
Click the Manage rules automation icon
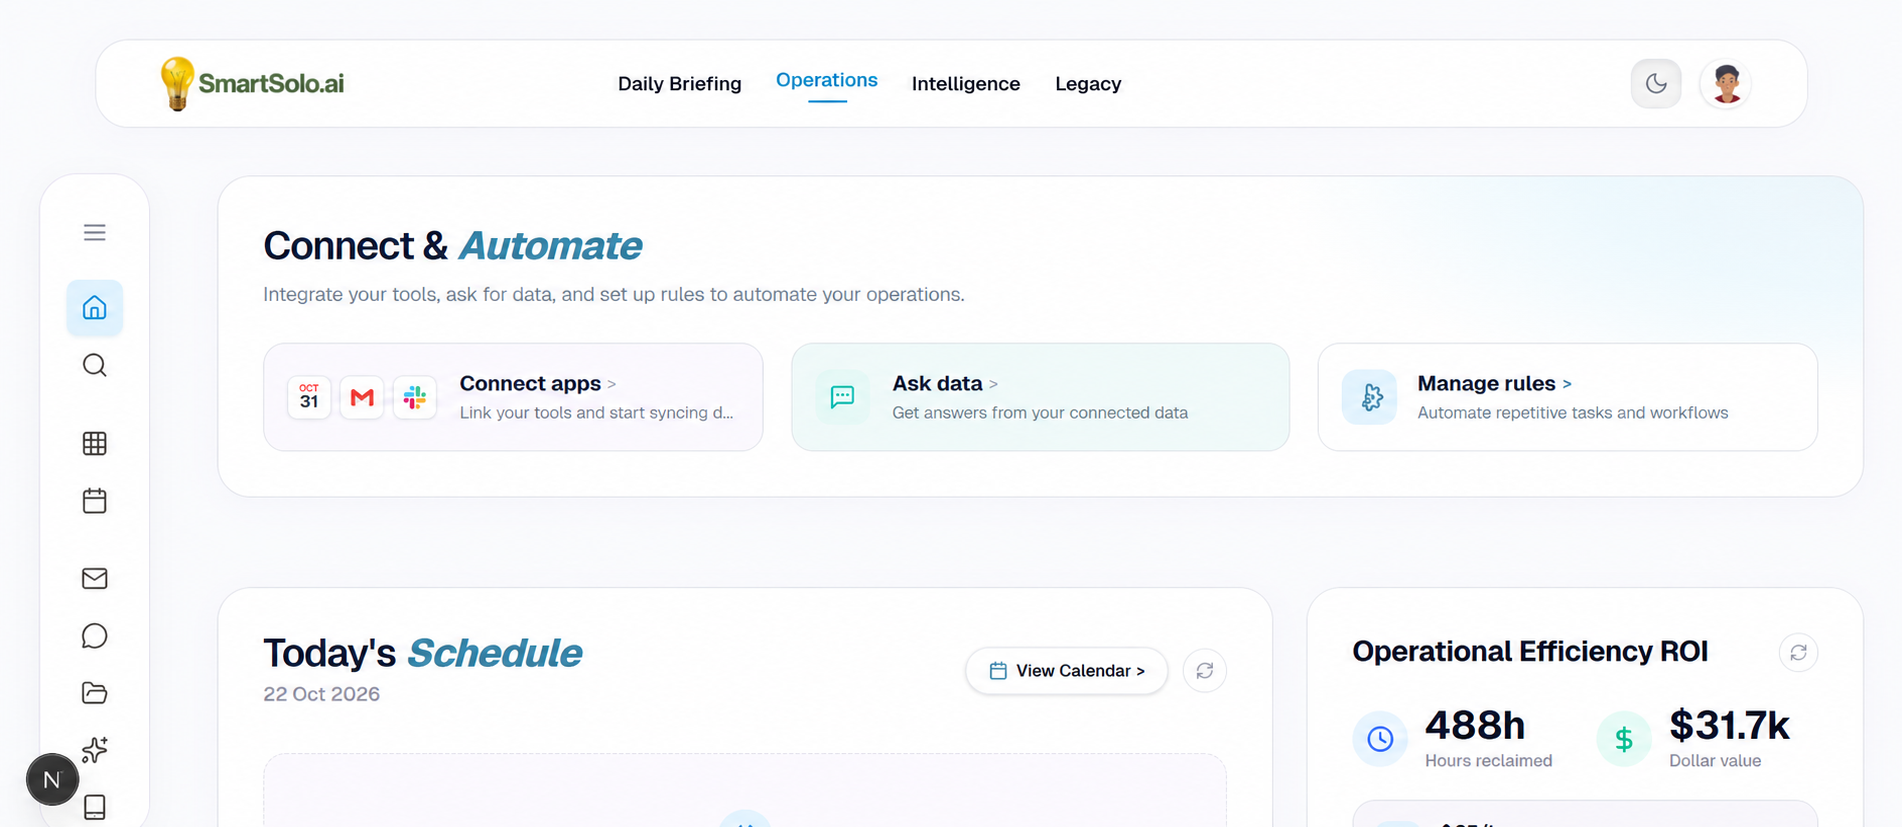pos(1370,397)
